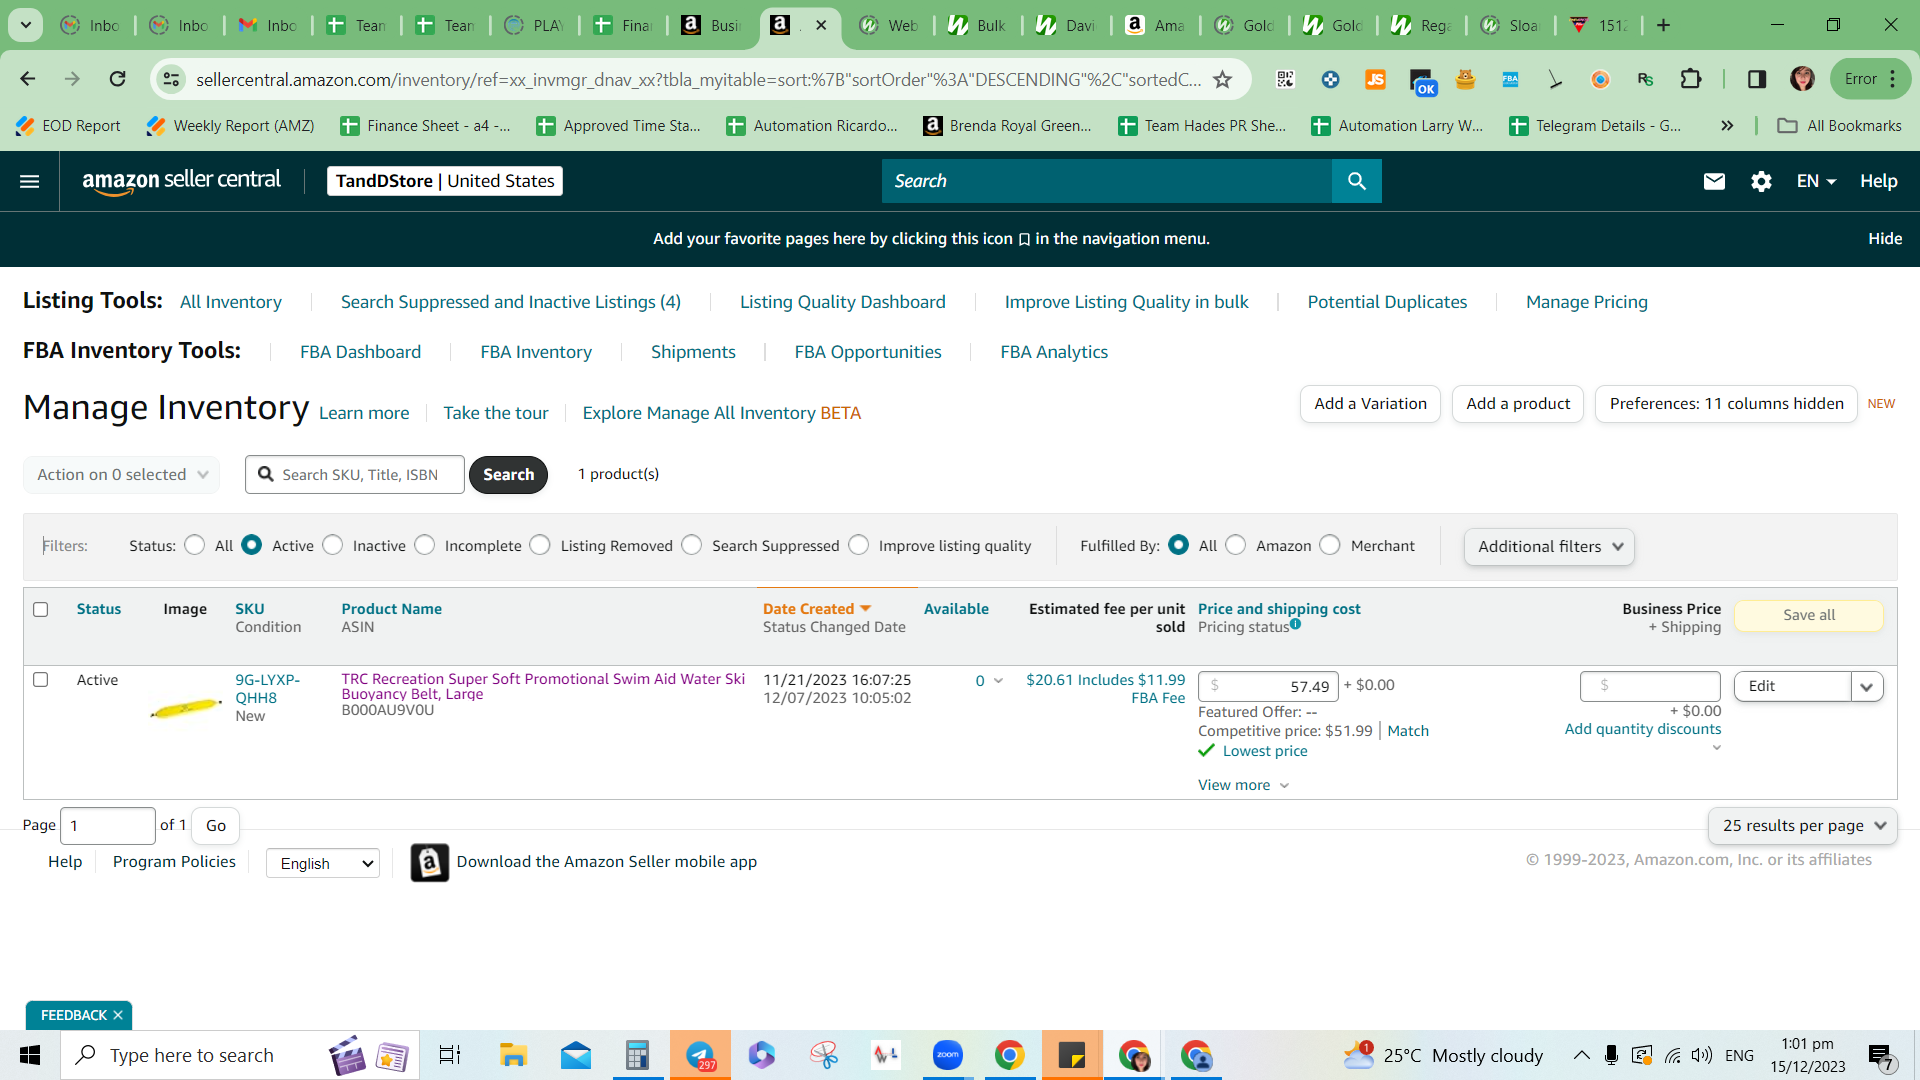Open the FBA calculator extension icon
The width and height of the screenshot is (1920, 1080).
pyautogui.click(x=1510, y=79)
